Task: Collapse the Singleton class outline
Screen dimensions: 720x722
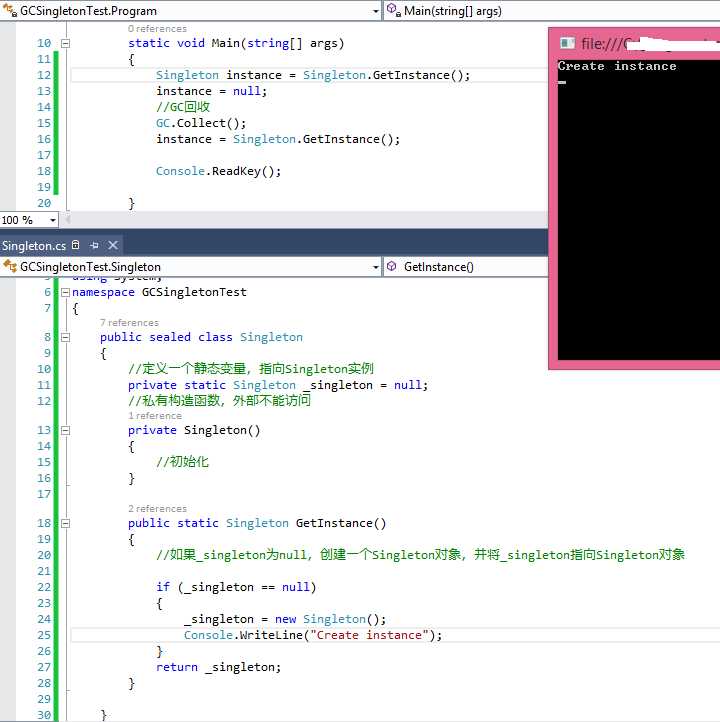Action: point(65,338)
